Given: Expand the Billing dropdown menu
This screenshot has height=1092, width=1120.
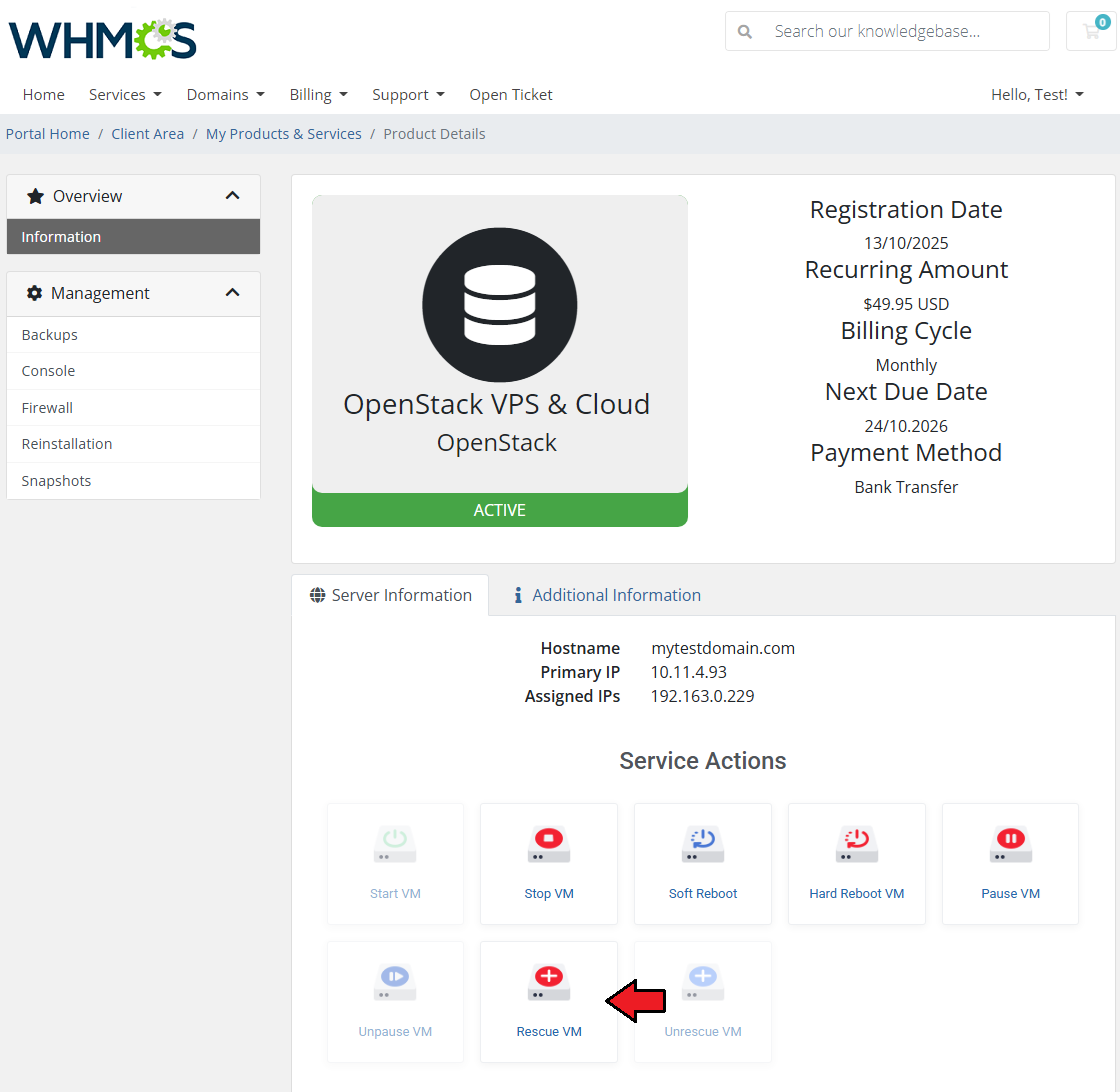Looking at the screenshot, I should tap(318, 95).
